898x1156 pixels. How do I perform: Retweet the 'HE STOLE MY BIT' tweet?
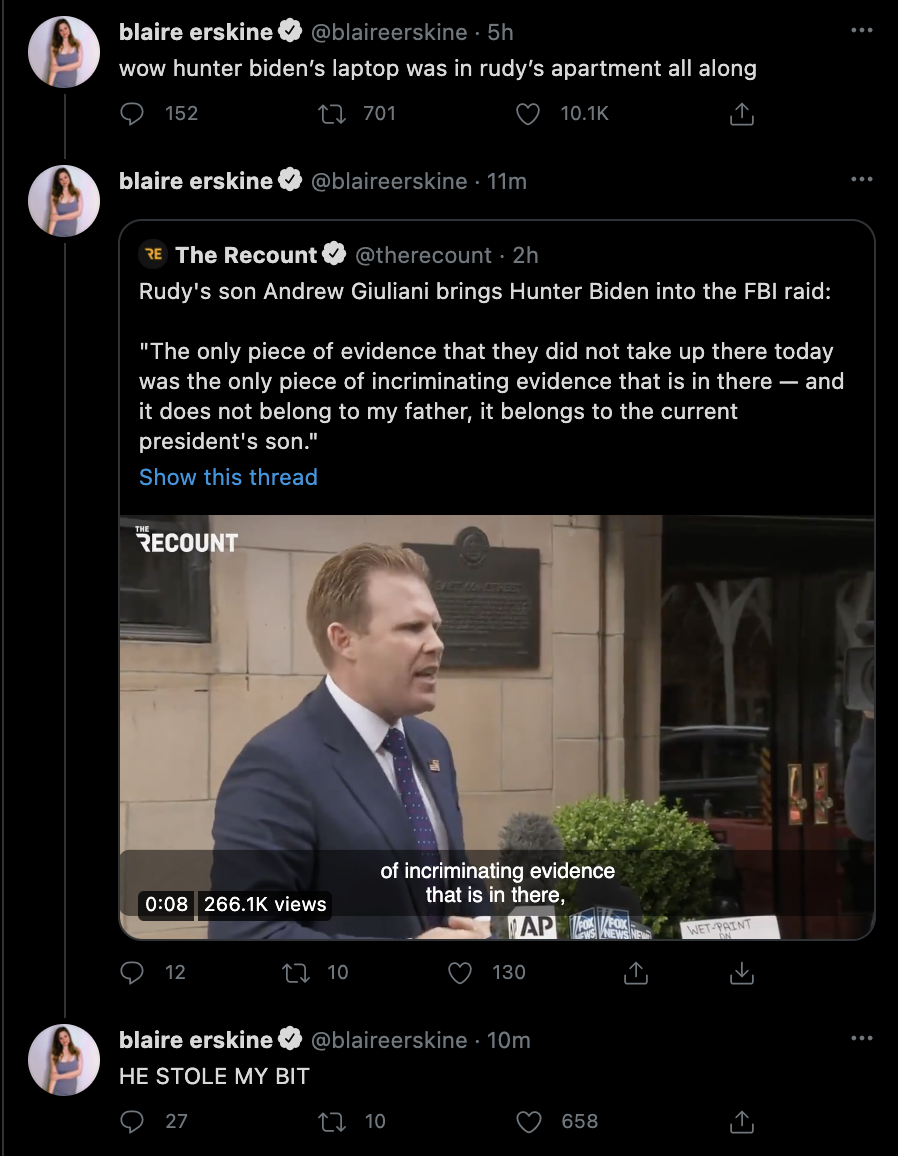point(331,1121)
